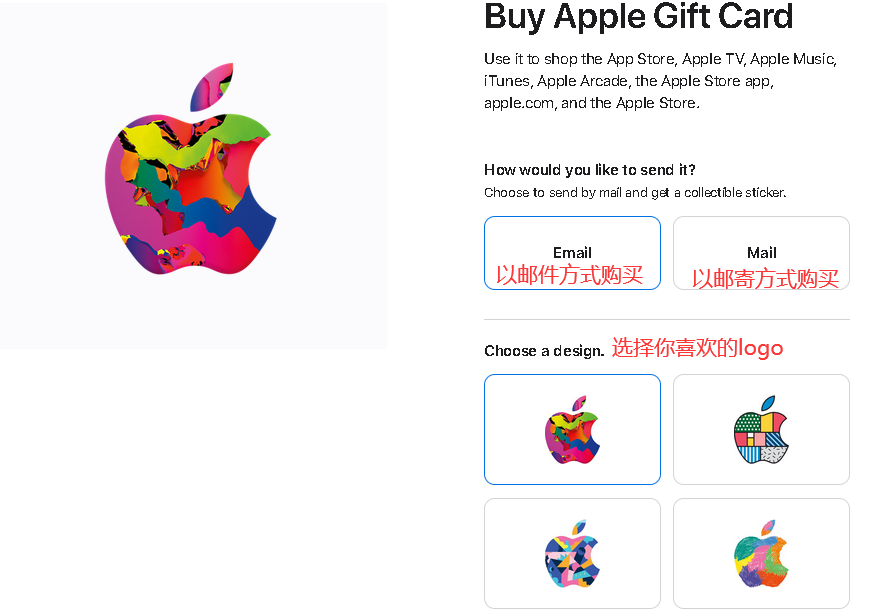886x612 pixels.
Task: Select the patchwork pattern apple logo design
Action: 761,429
